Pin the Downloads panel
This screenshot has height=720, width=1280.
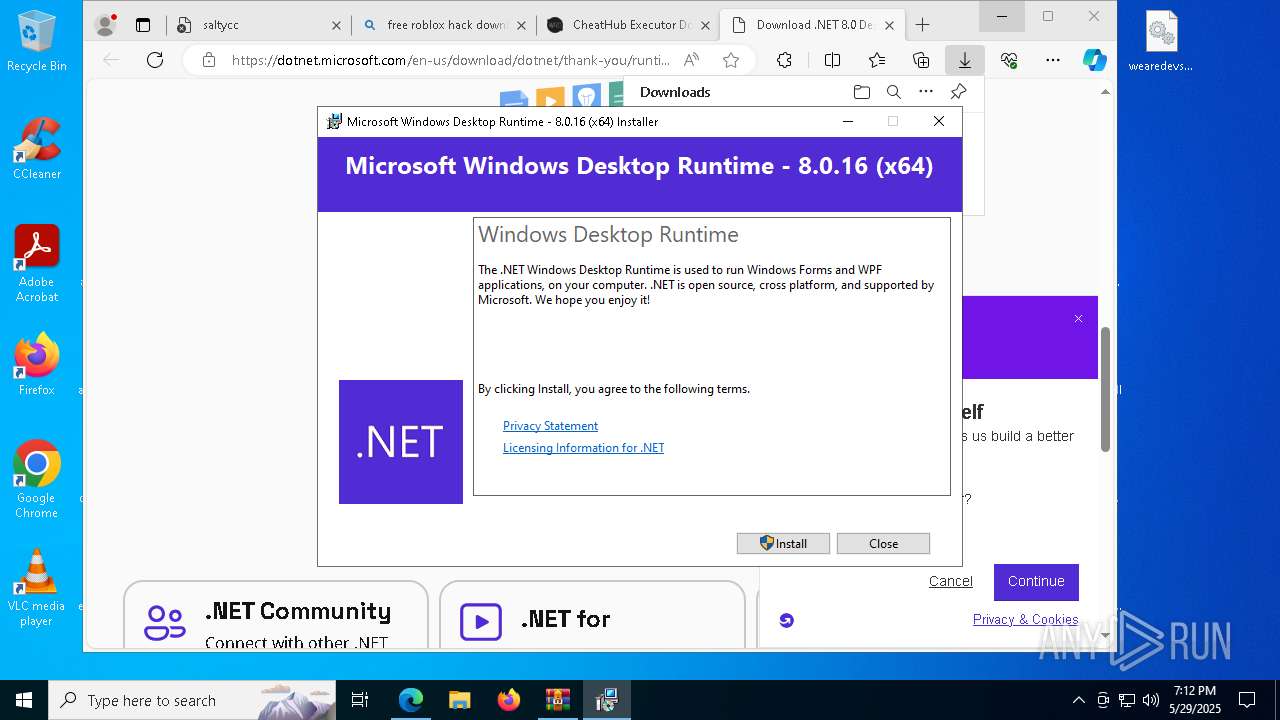(958, 92)
